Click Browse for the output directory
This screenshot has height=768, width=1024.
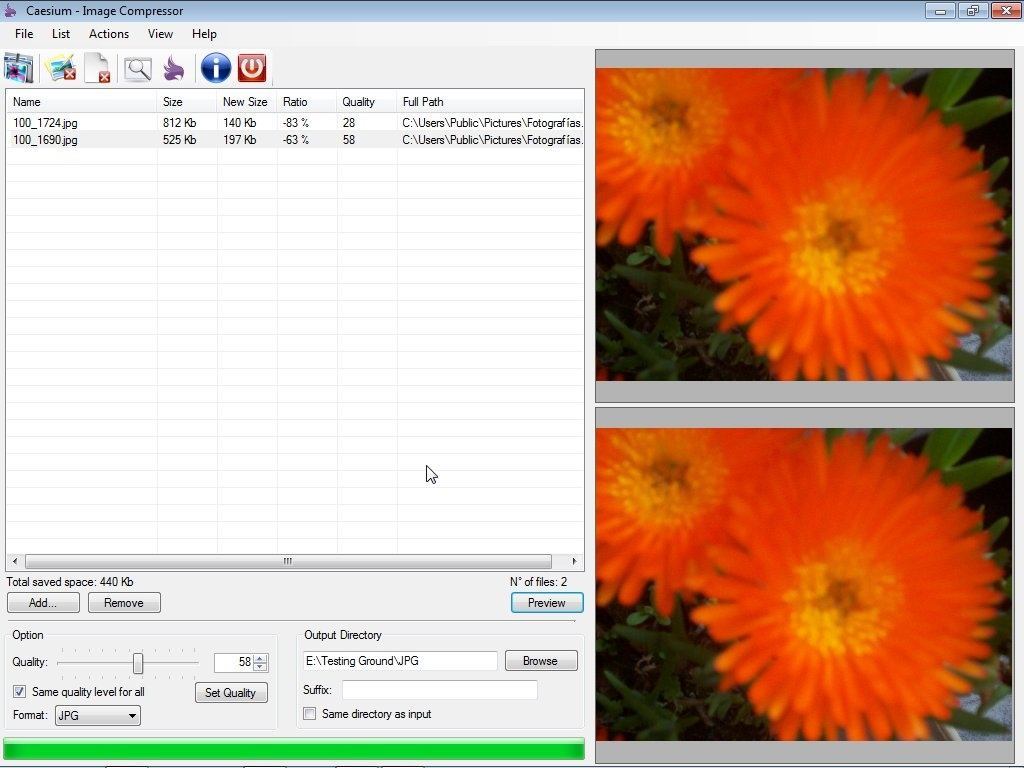click(x=540, y=660)
